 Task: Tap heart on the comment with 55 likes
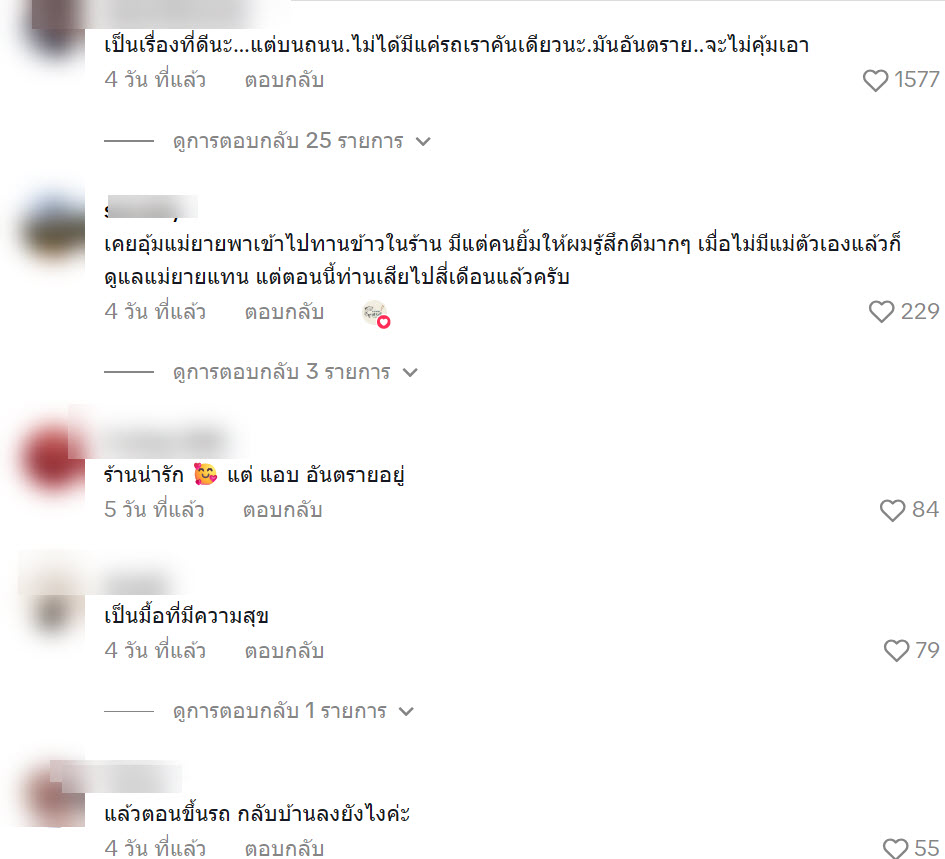[x=895, y=848]
